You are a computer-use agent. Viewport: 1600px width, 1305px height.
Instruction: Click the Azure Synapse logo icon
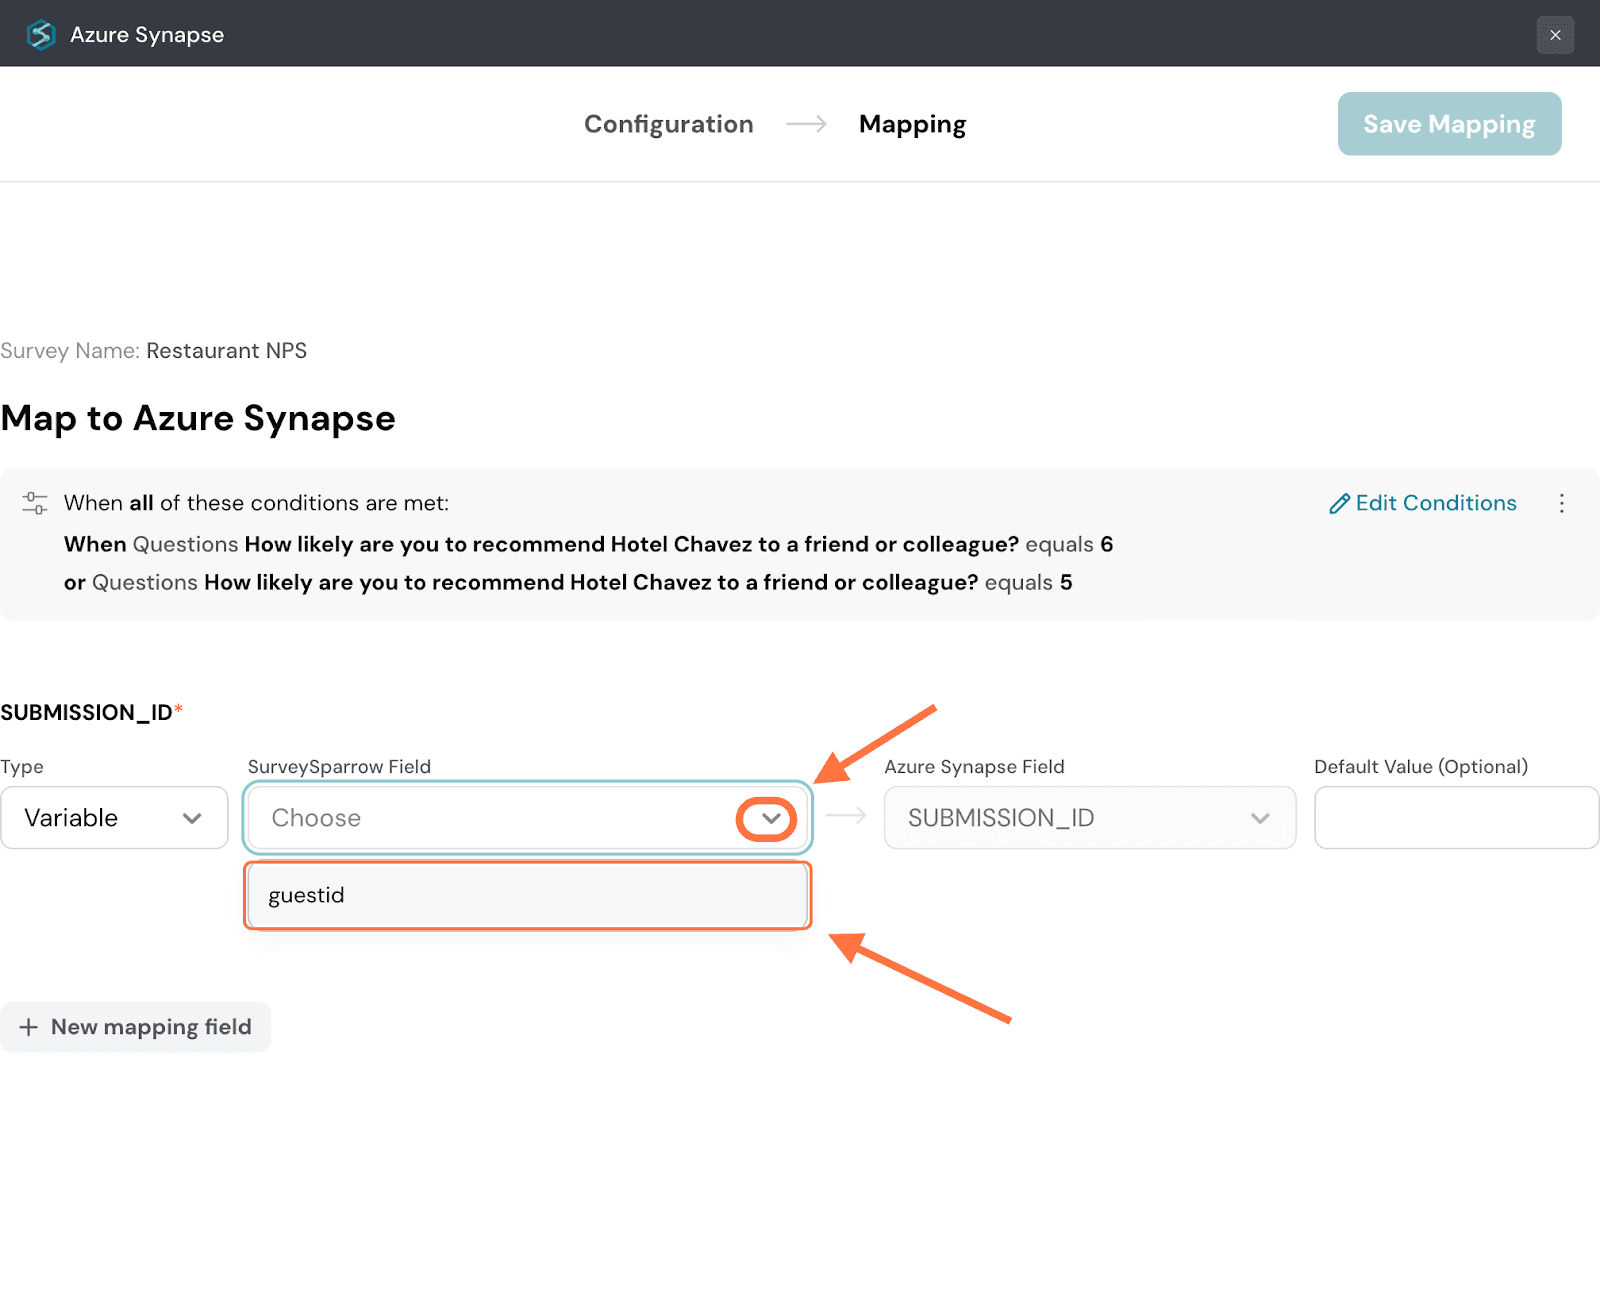click(41, 35)
